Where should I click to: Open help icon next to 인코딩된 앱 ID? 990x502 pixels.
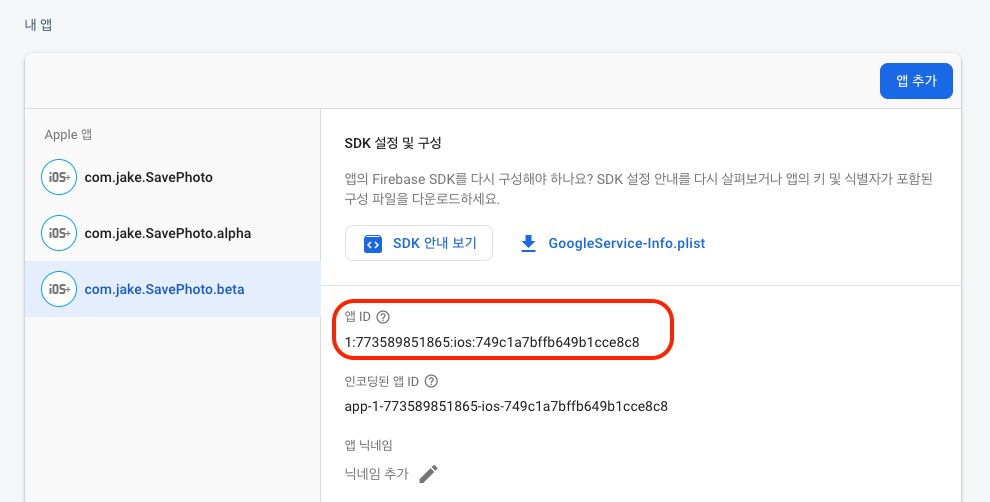pos(431,381)
